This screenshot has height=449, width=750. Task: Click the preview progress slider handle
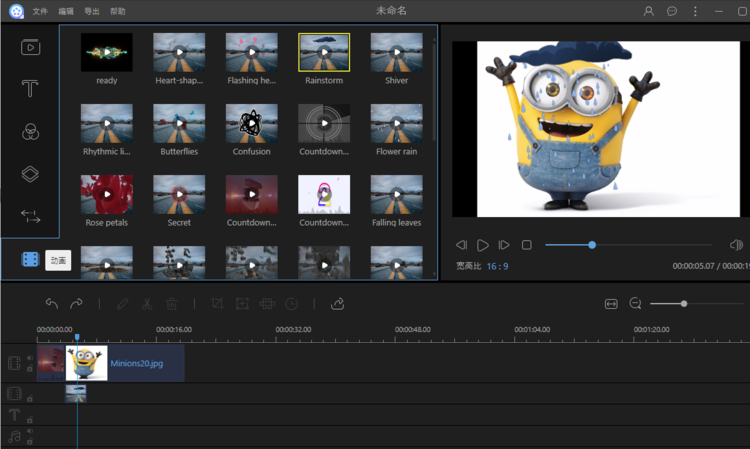click(592, 245)
